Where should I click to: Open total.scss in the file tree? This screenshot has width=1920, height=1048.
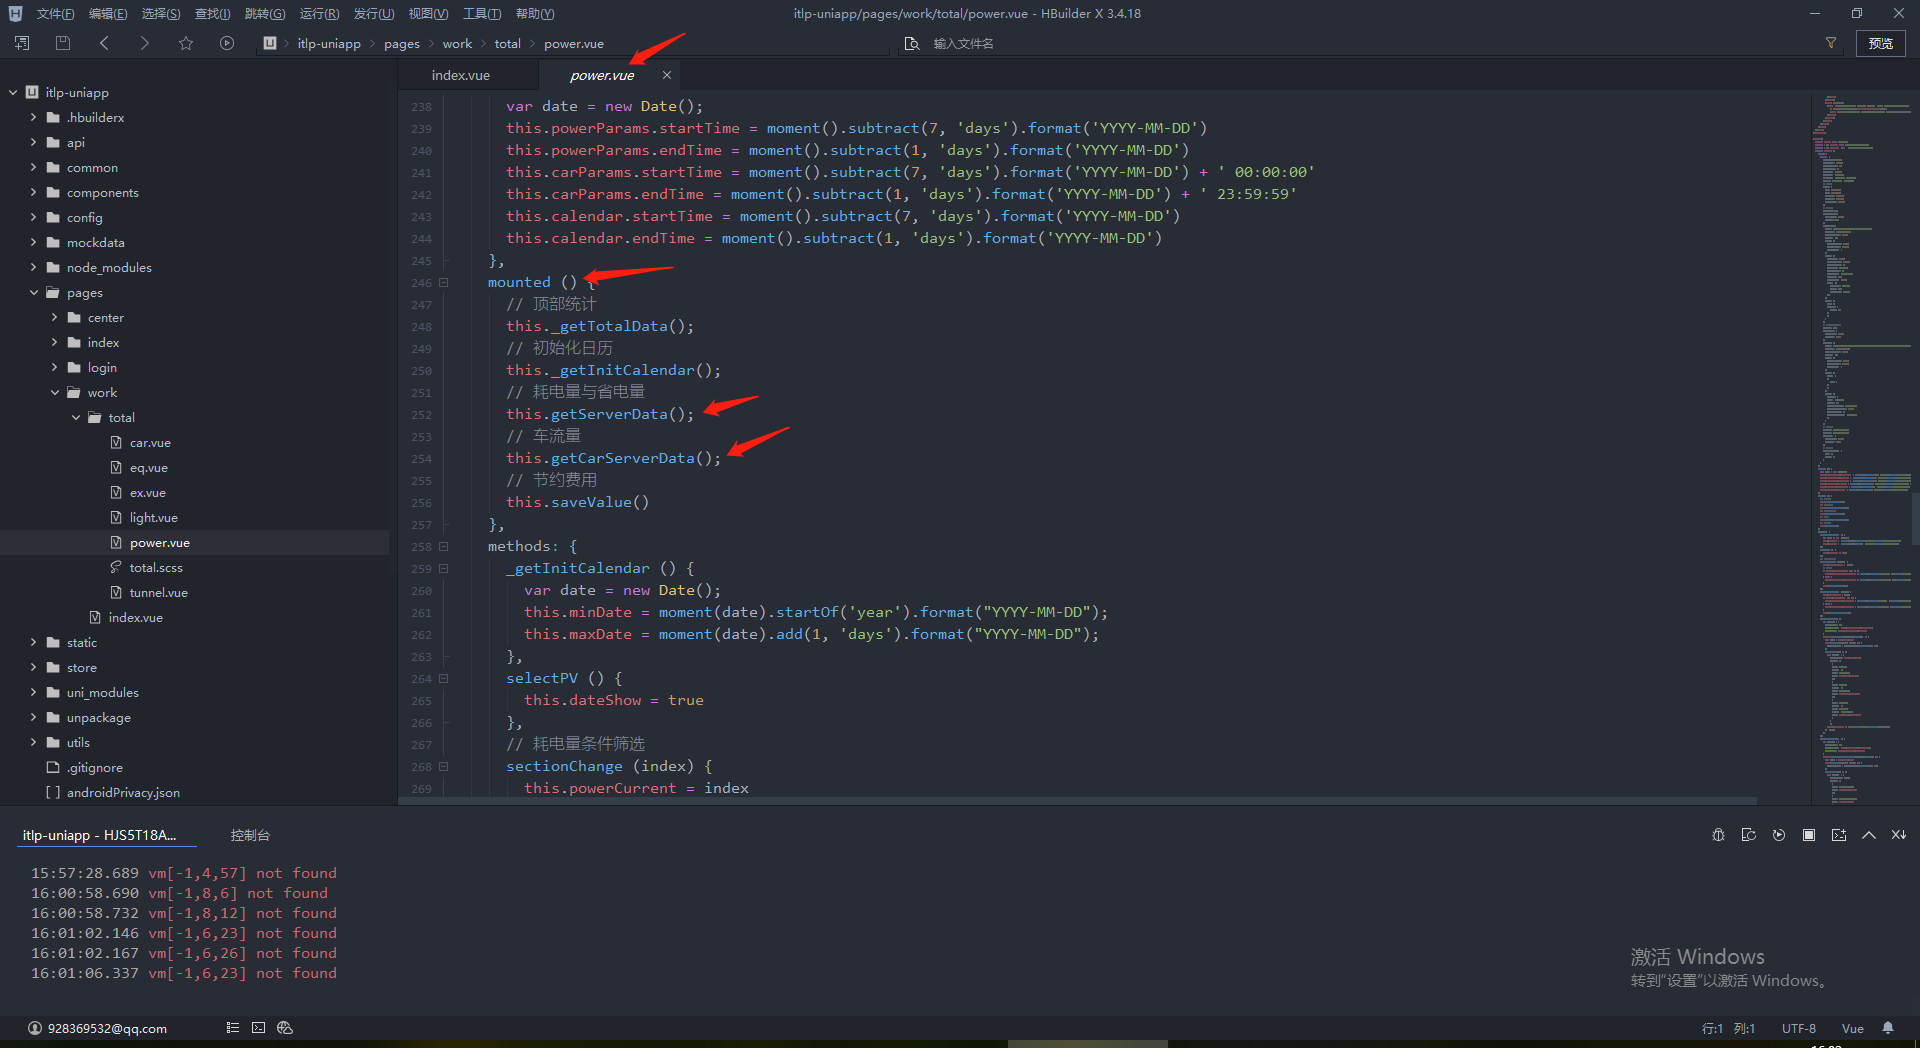pos(156,567)
